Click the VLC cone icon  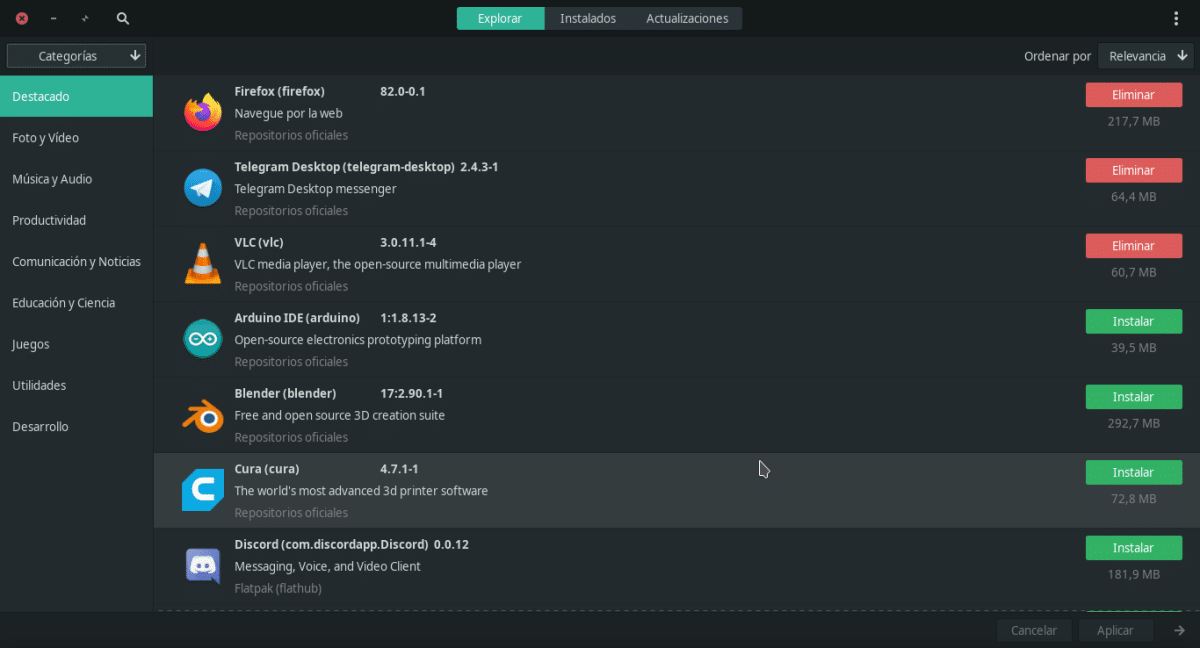point(203,264)
